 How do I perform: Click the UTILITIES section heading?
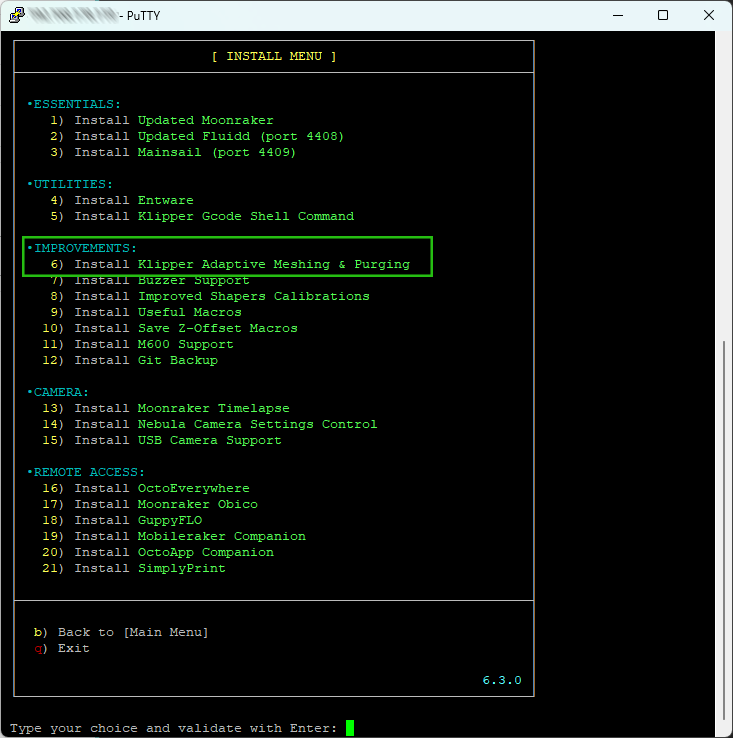click(70, 184)
